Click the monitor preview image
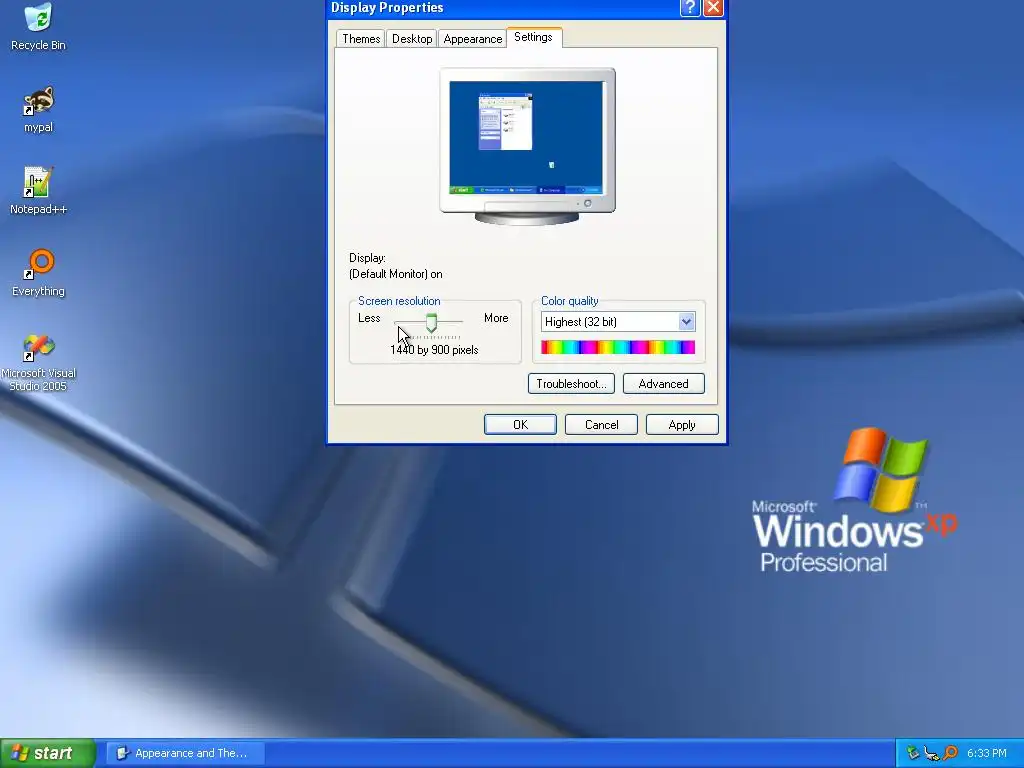The width and height of the screenshot is (1024, 768). pyautogui.click(x=527, y=146)
